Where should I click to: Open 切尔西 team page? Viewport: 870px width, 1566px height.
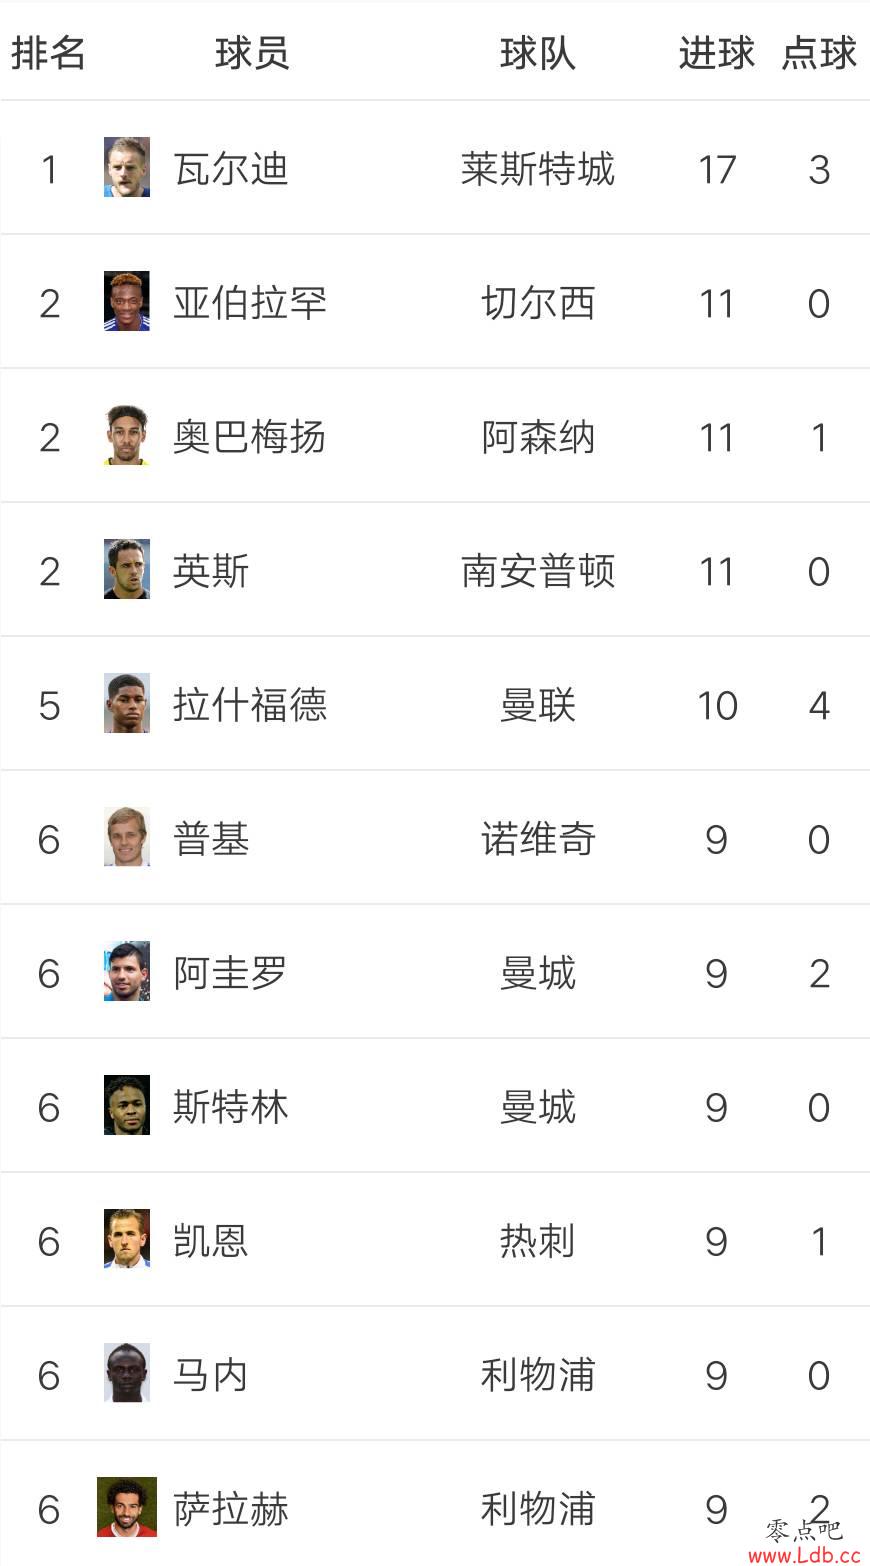click(x=538, y=303)
